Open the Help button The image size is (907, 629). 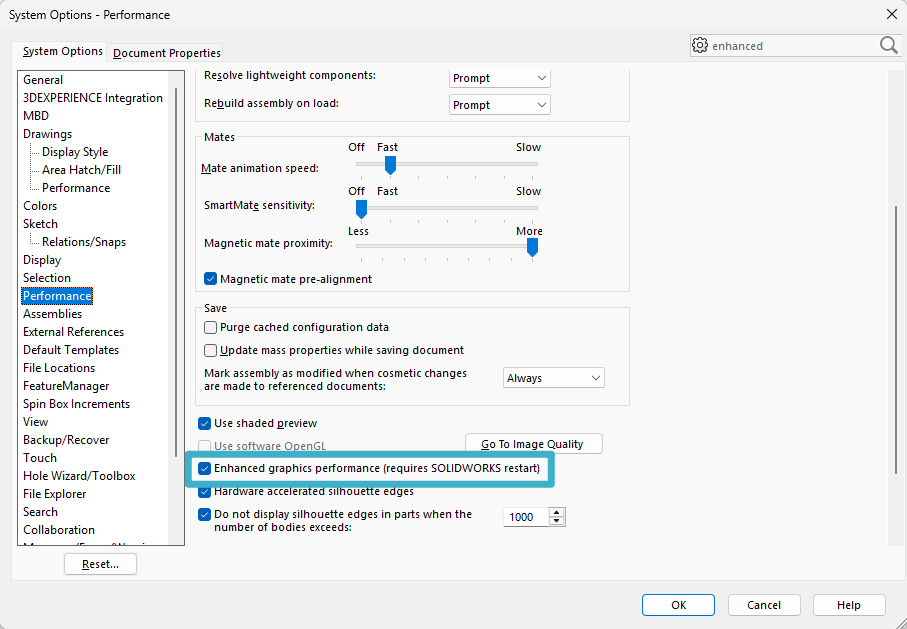pyautogui.click(x=849, y=605)
